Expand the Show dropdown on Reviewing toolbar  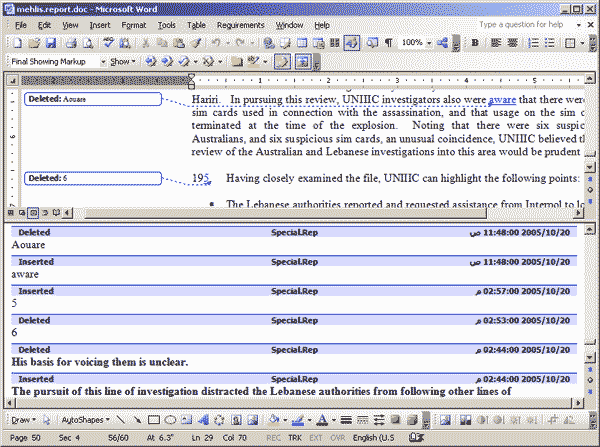point(123,61)
